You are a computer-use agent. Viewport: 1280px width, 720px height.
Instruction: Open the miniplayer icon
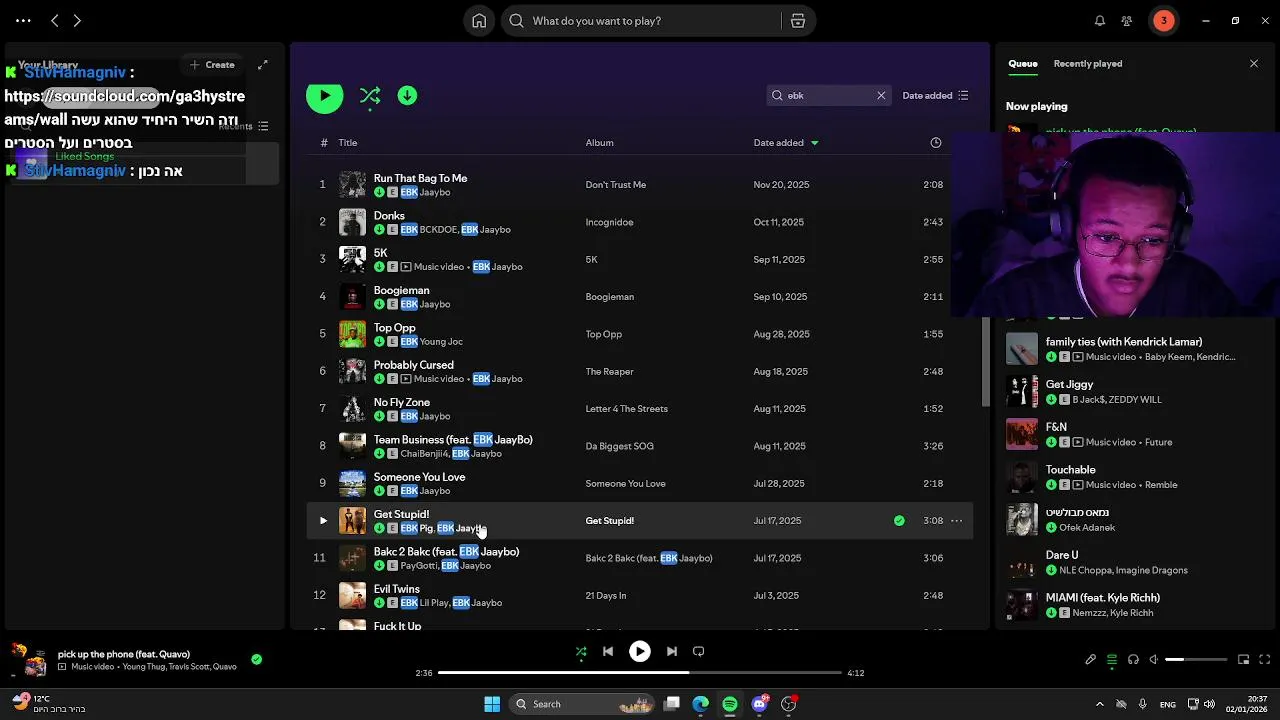(1244, 660)
